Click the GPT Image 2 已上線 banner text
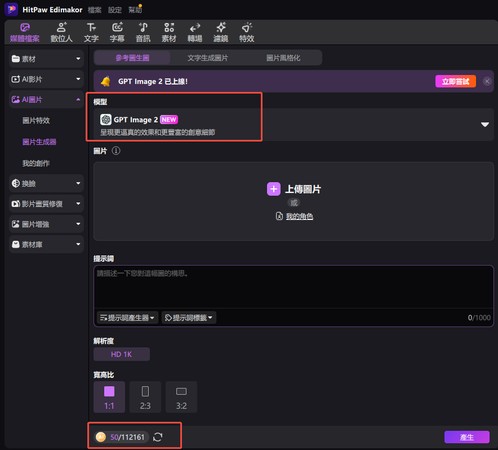This screenshot has height=450, width=498. (x=153, y=81)
